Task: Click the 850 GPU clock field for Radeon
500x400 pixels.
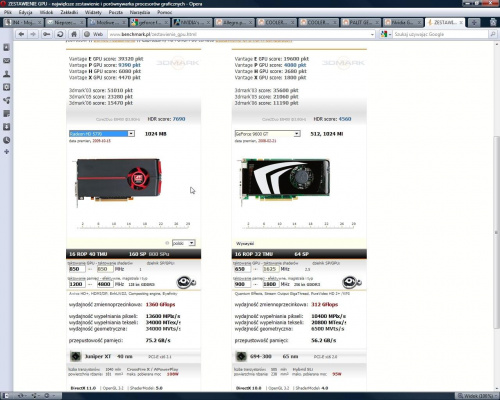Action: click(77, 269)
